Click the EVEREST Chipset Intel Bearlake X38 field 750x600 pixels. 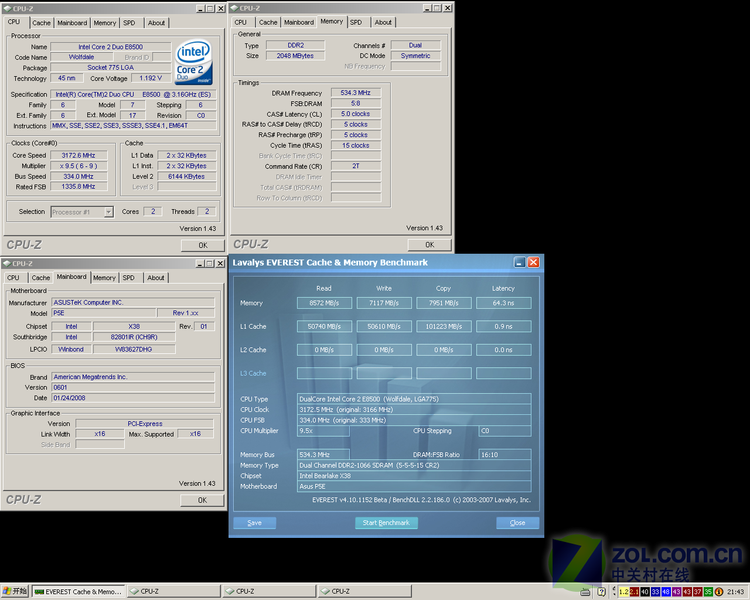click(414, 476)
